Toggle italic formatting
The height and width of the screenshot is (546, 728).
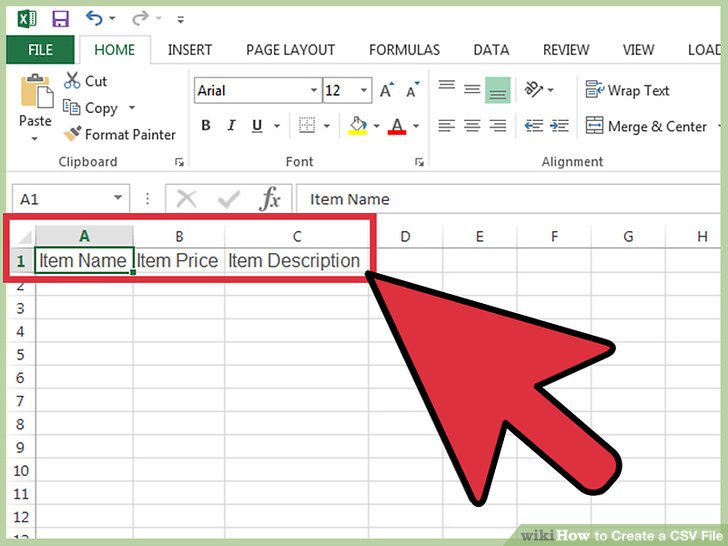pyautogui.click(x=231, y=125)
